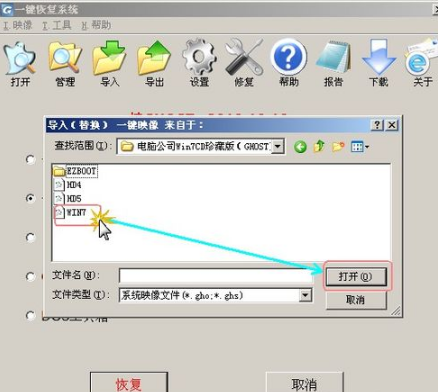The width and height of the screenshot is (438, 392).
Task: Open 设置 gear settings icon
Action: pyautogui.click(x=199, y=64)
